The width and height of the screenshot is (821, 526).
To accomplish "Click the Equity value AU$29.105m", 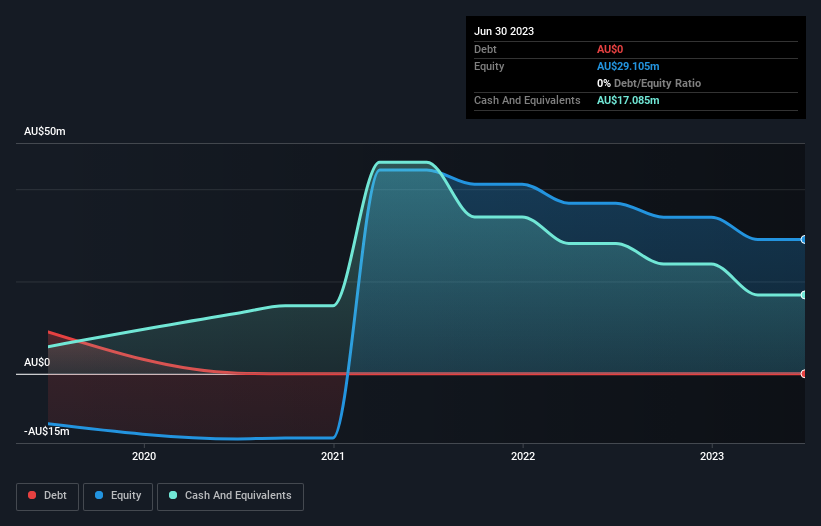I will (628, 66).
